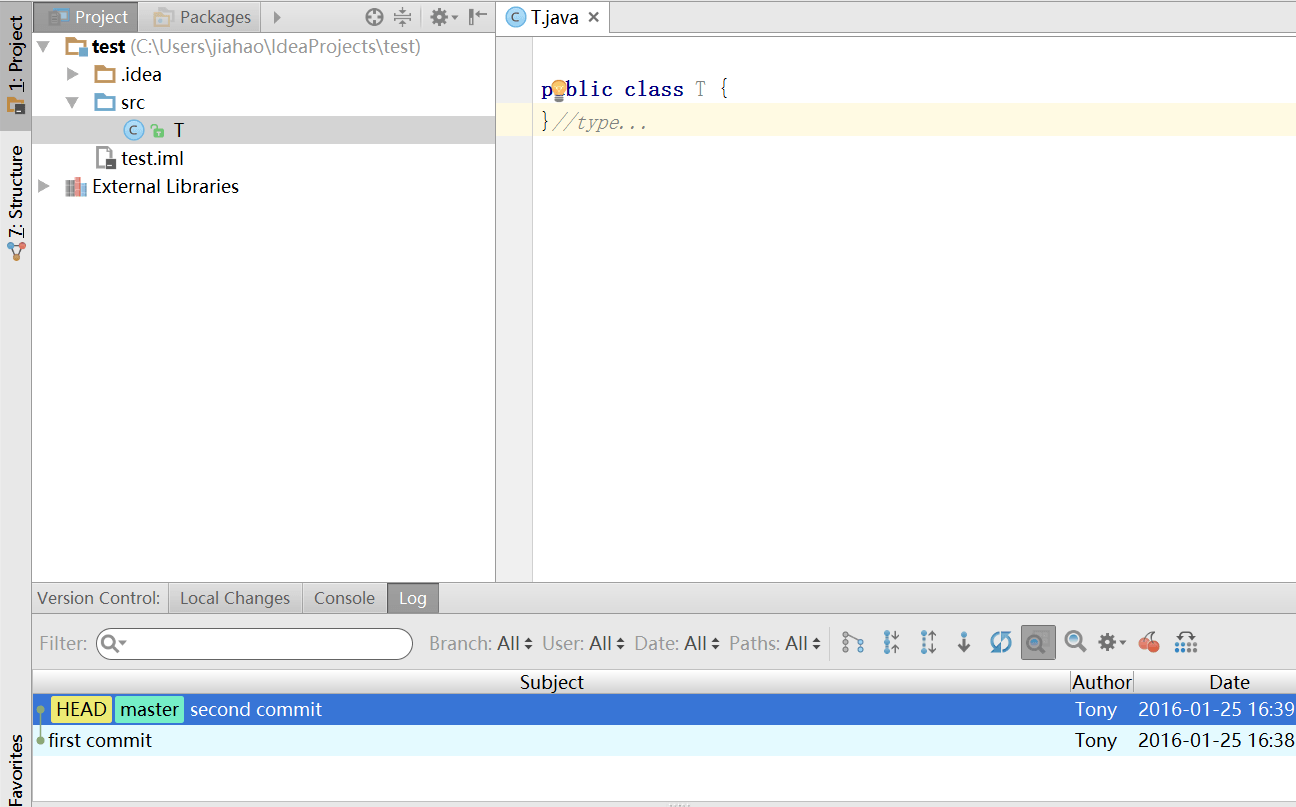The width and height of the screenshot is (1296, 807).
Task: Open the Date: All filter dropdown
Action: [x=677, y=643]
